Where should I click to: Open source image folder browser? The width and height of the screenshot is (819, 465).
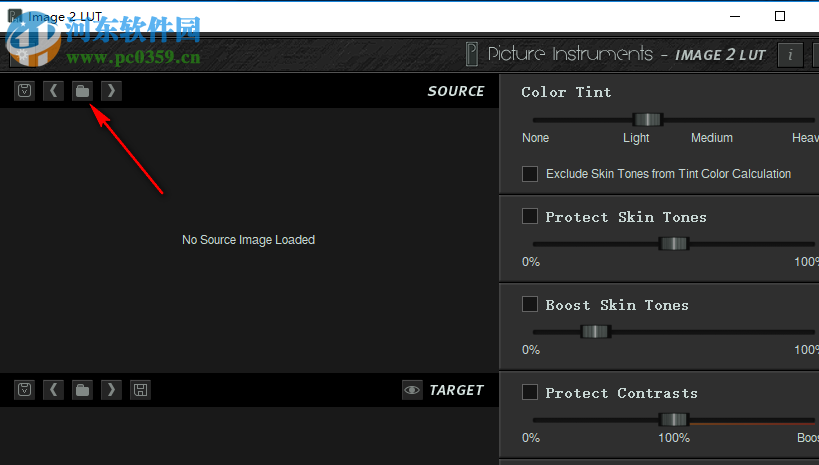pos(83,91)
